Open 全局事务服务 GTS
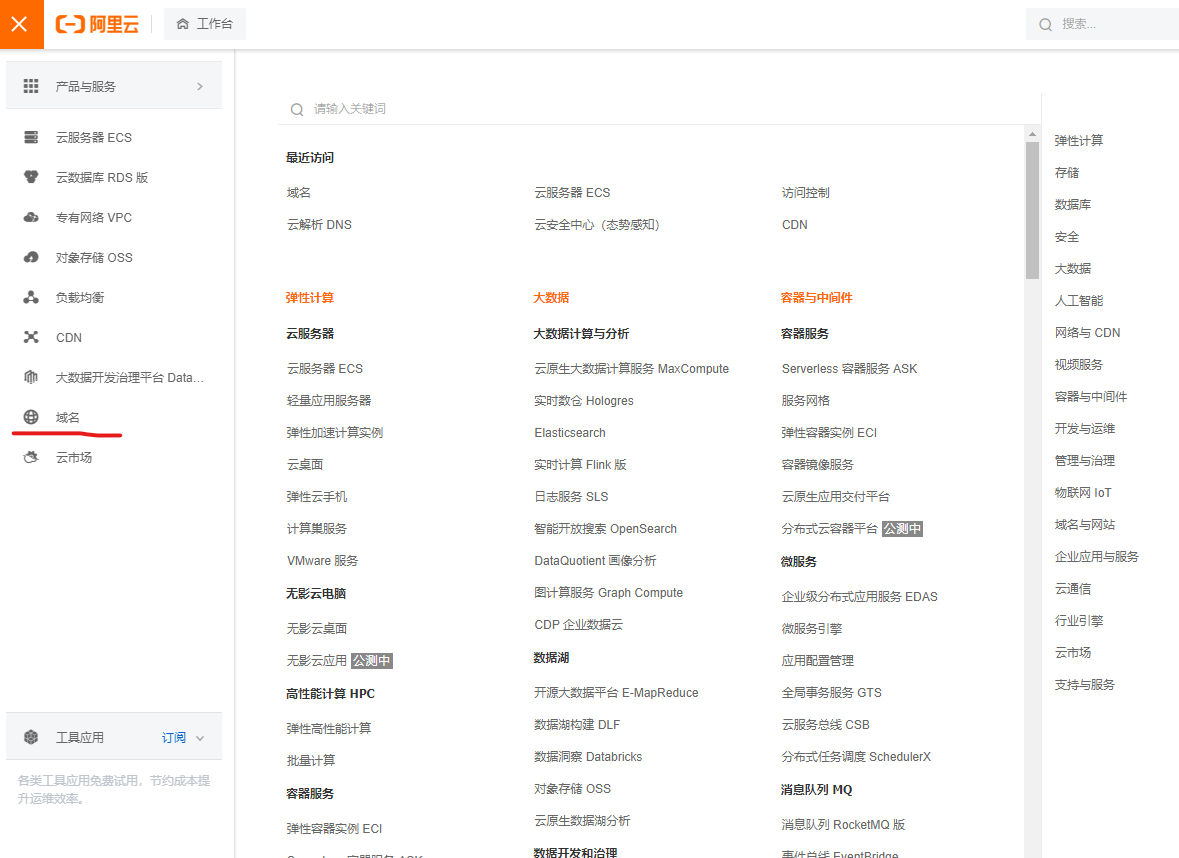 click(832, 693)
